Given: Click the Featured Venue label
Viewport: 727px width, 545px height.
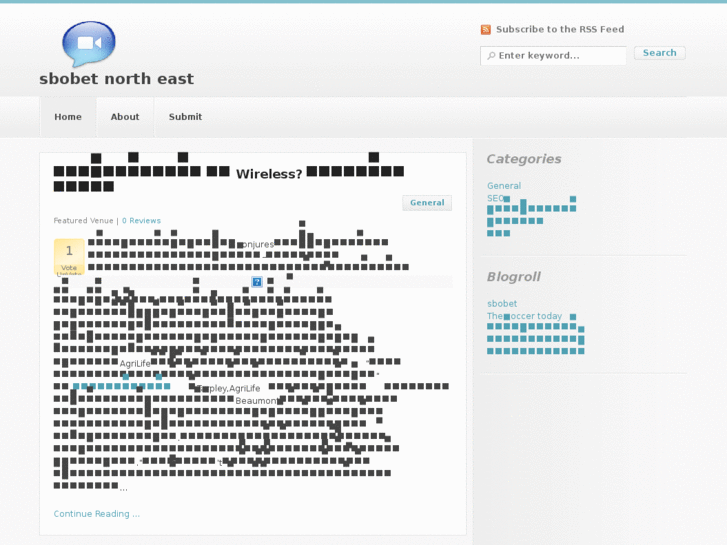Looking at the screenshot, I should (x=83, y=221).
